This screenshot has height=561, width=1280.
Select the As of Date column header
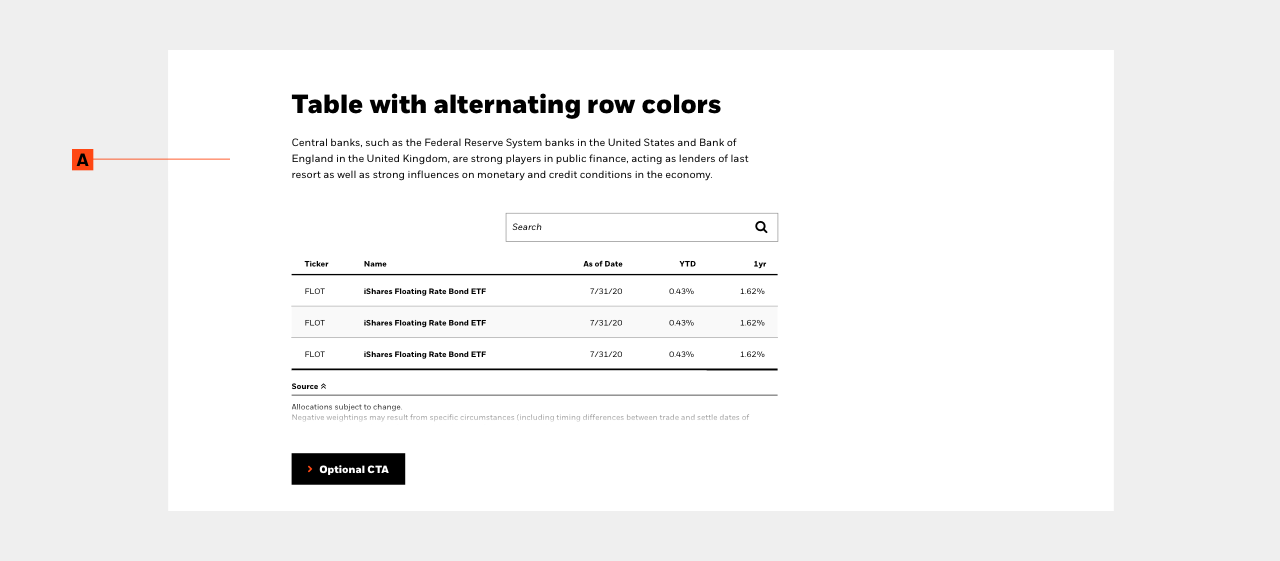(603, 264)
